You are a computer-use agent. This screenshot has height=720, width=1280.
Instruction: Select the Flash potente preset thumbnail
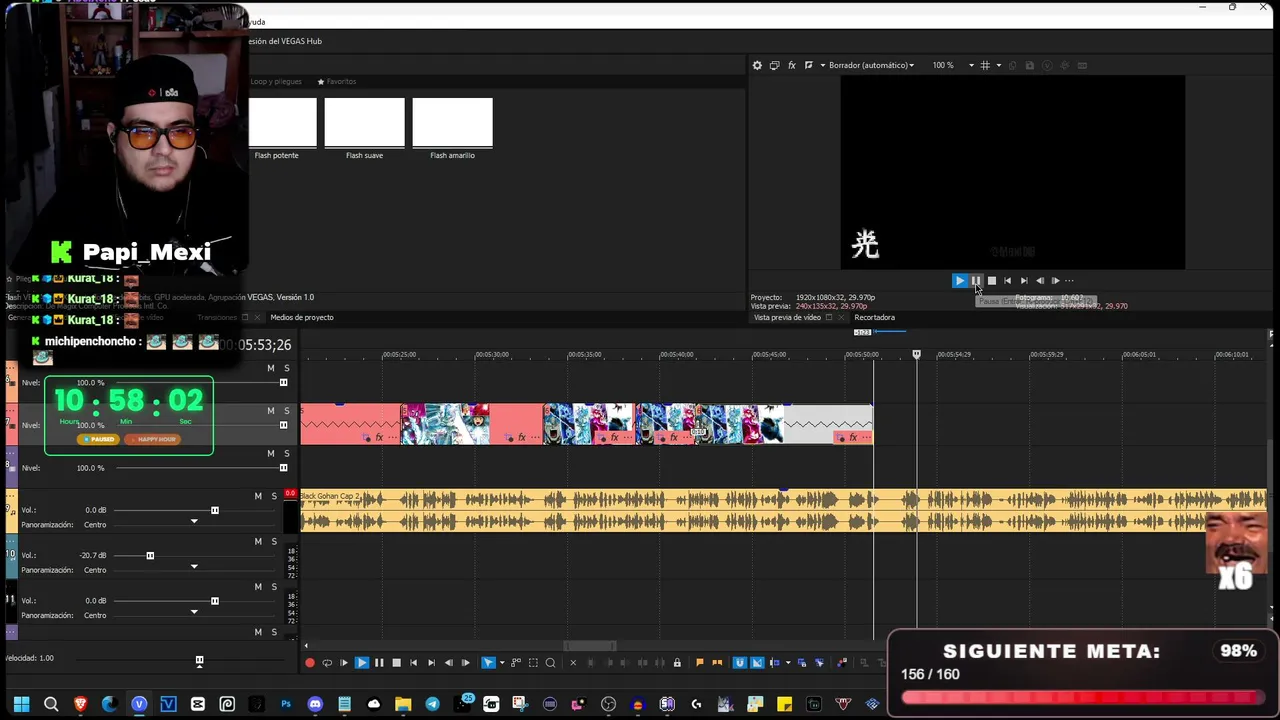(x=283, y=122)
